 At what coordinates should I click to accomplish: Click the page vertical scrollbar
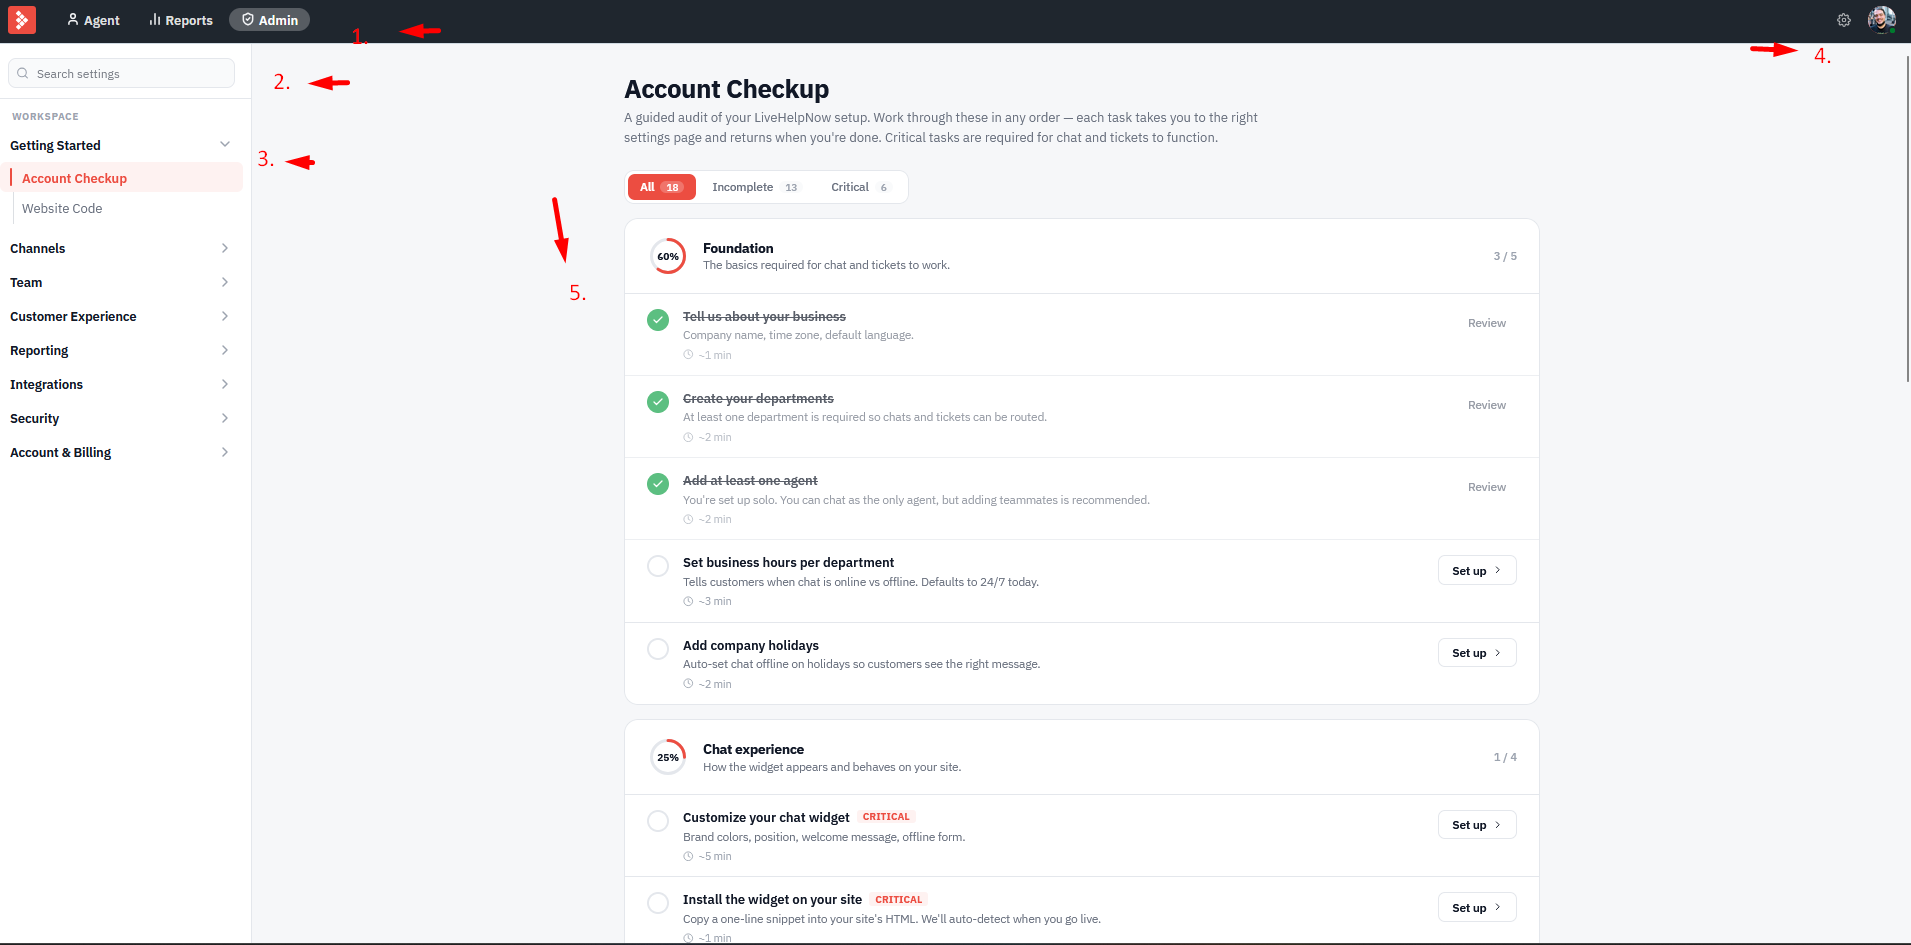click(x=1908, y=218)
